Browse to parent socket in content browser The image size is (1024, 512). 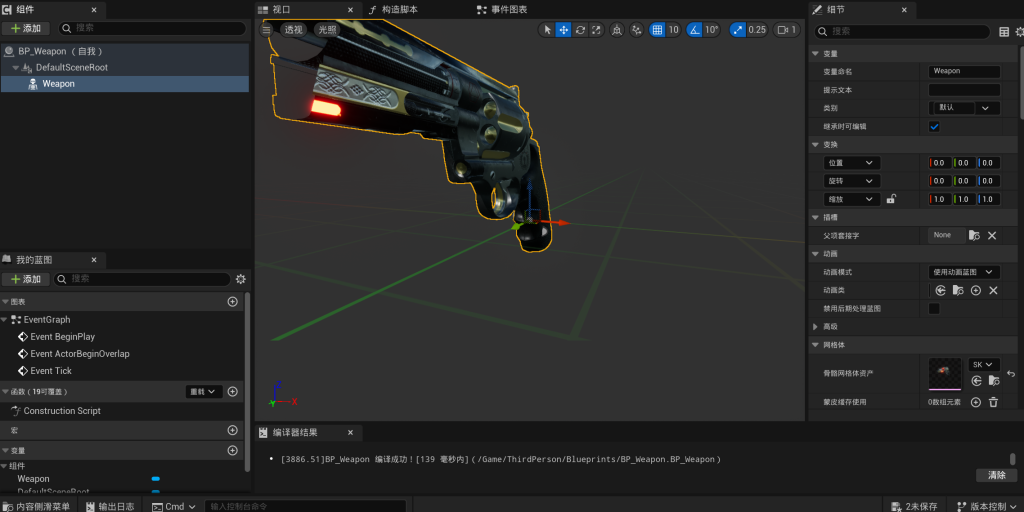pos(974,235)
